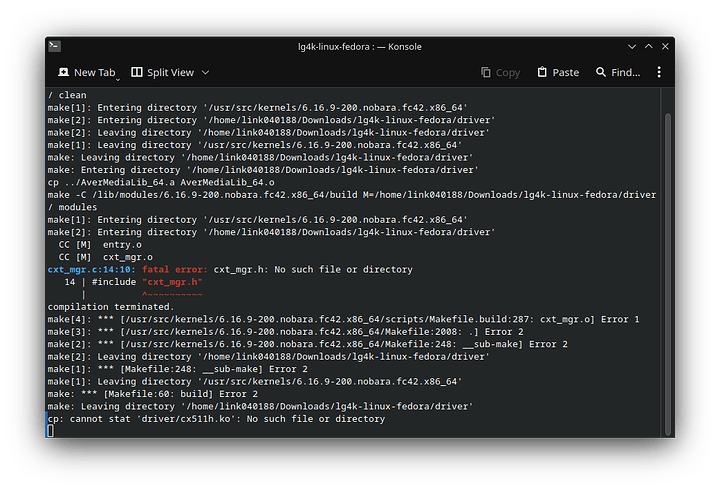
Task: Click the 'make[4]: ***' Error 1 line
Action: (x=343, y=319)
